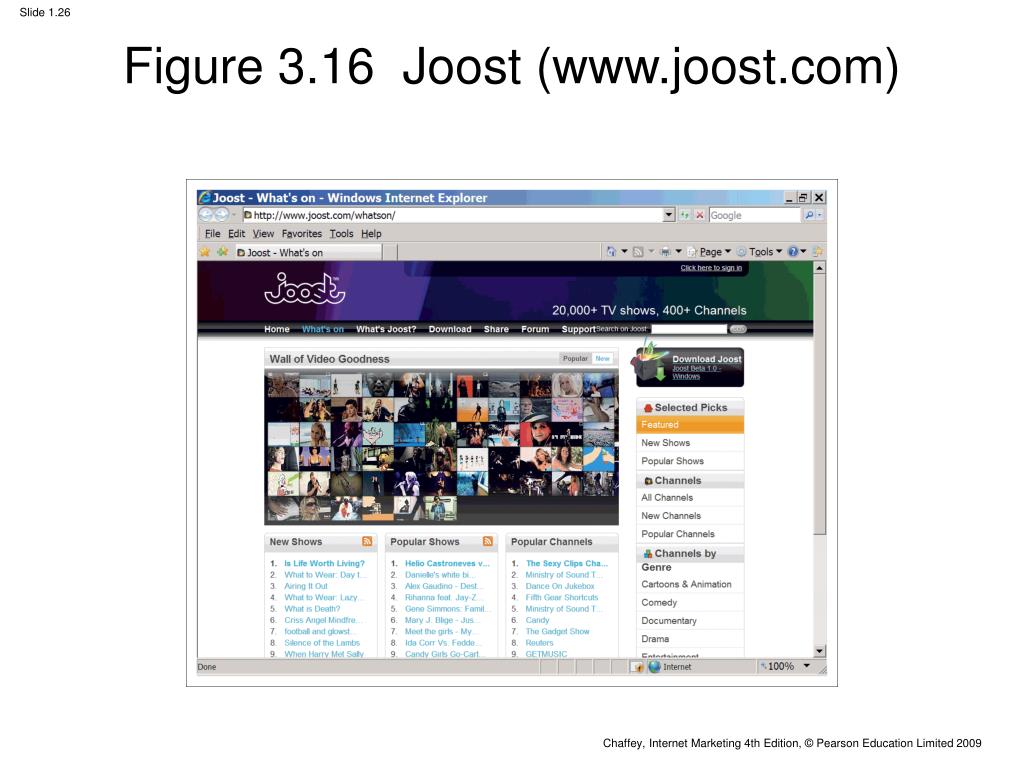Screen dimensions: 1024x768
Task: Open 'Helio Castroneves v...' show
Action: (447, 563)
